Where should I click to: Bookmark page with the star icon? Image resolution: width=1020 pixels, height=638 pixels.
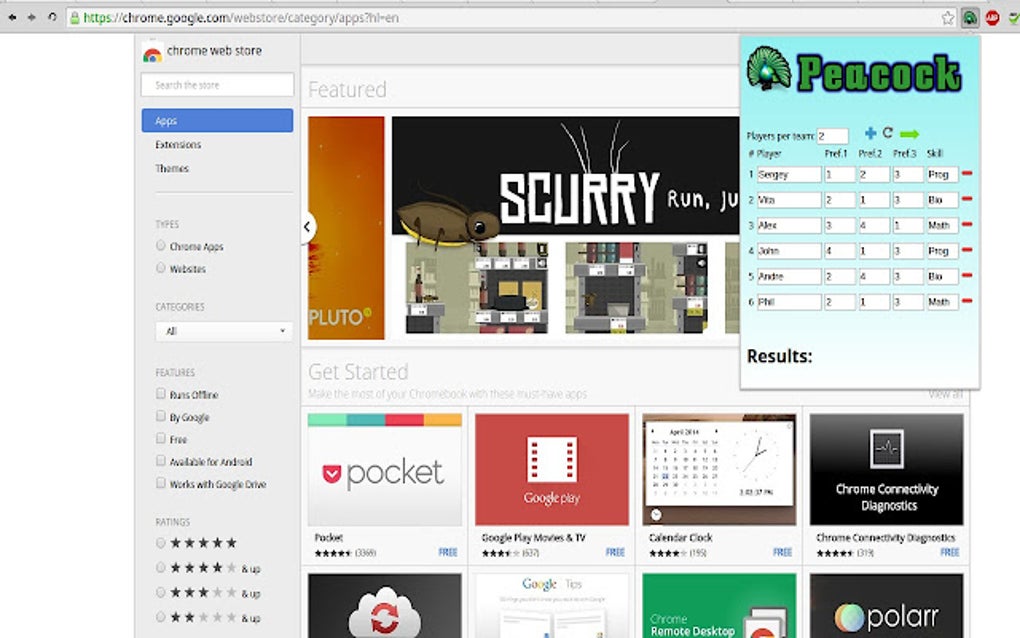(x=948, y=18)
